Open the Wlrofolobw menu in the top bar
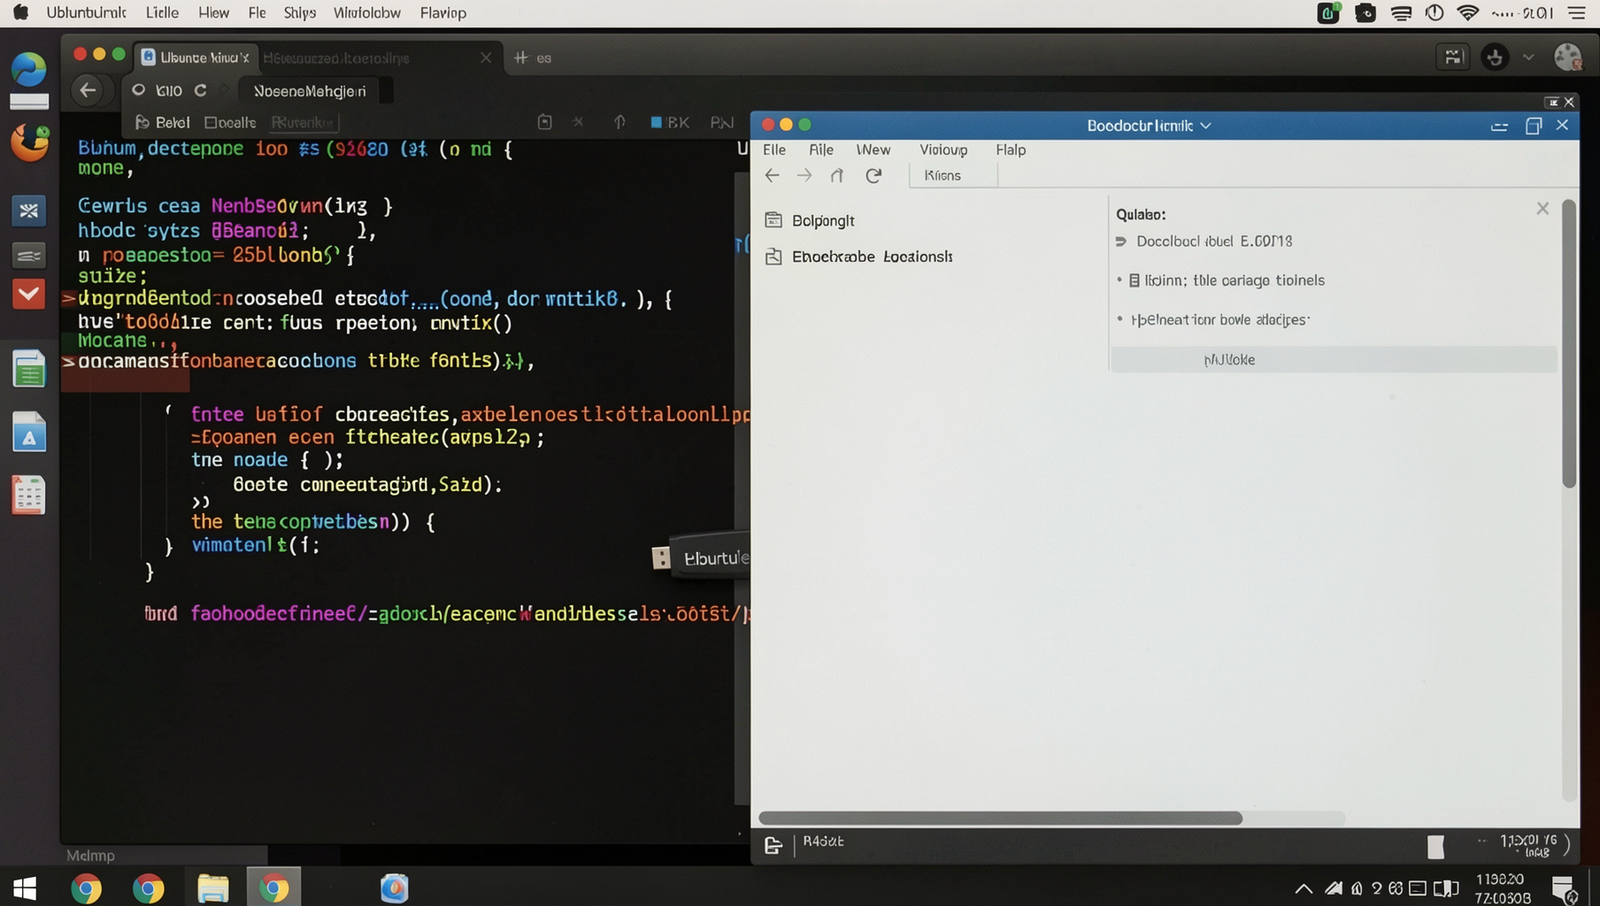The width and height of the screenshot is (1600, 906). coord(367,13)
